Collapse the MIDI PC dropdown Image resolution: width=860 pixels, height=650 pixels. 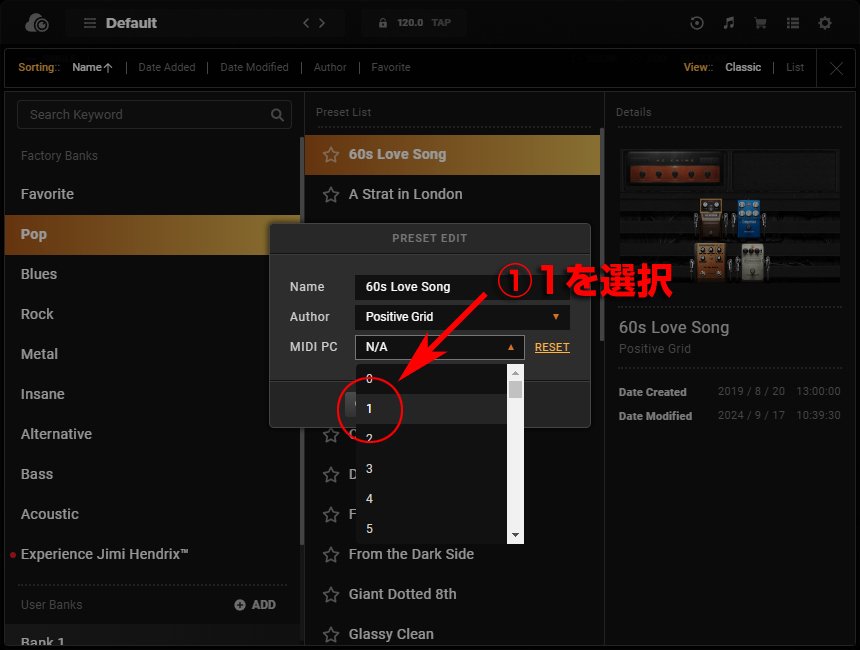pos(440,347)
